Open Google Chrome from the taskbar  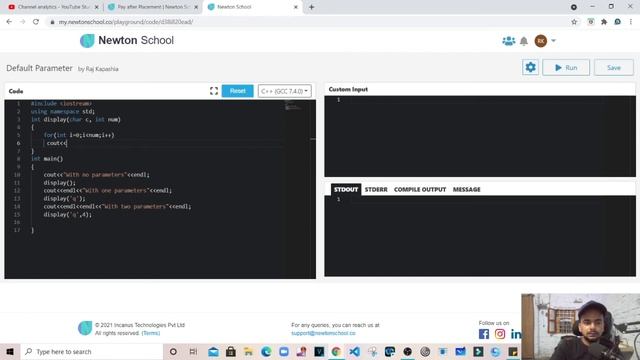point(336,351)
